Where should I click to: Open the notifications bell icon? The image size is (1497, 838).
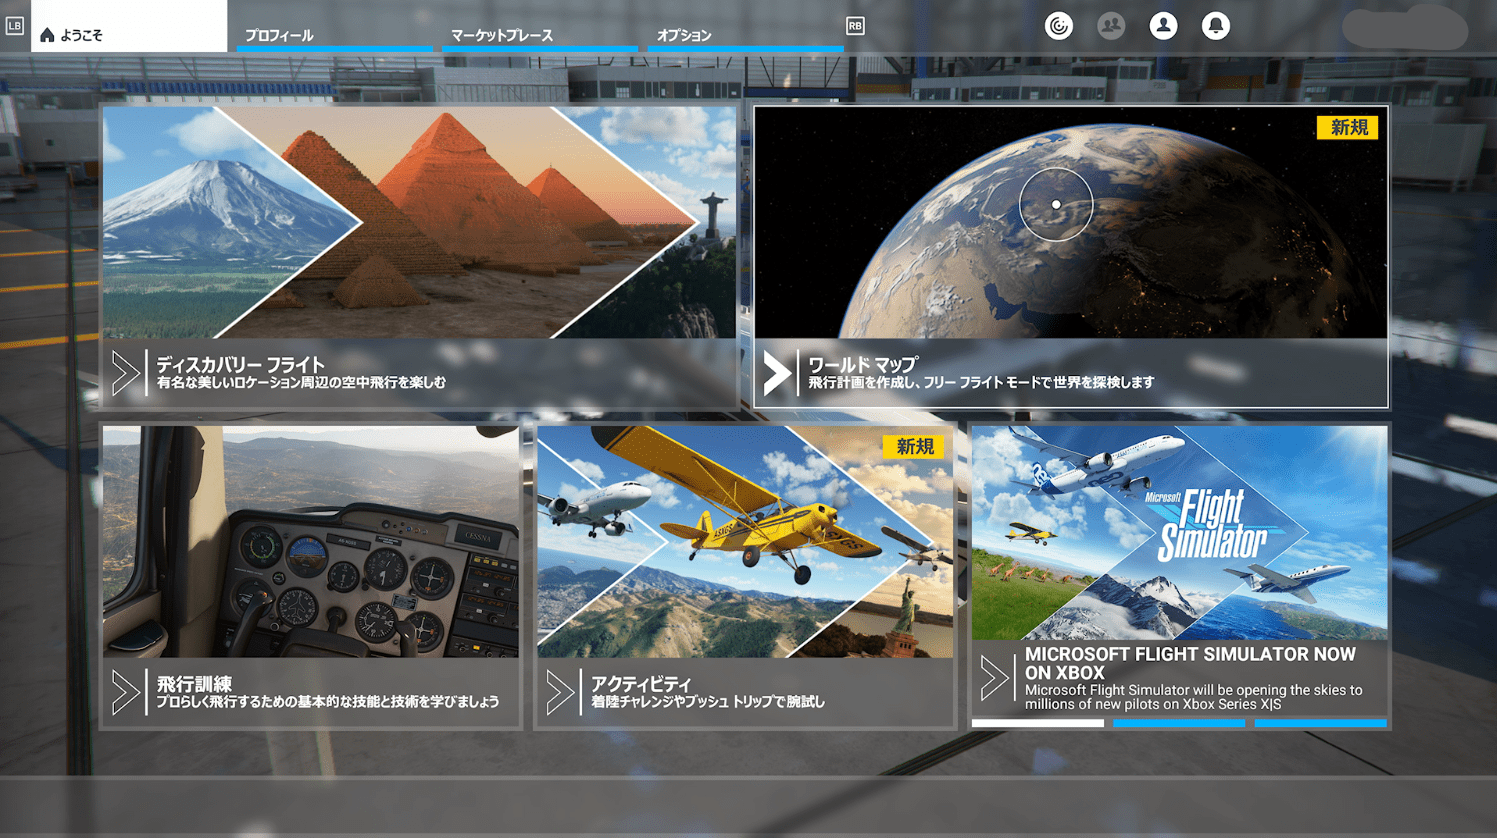point(1215,26)
